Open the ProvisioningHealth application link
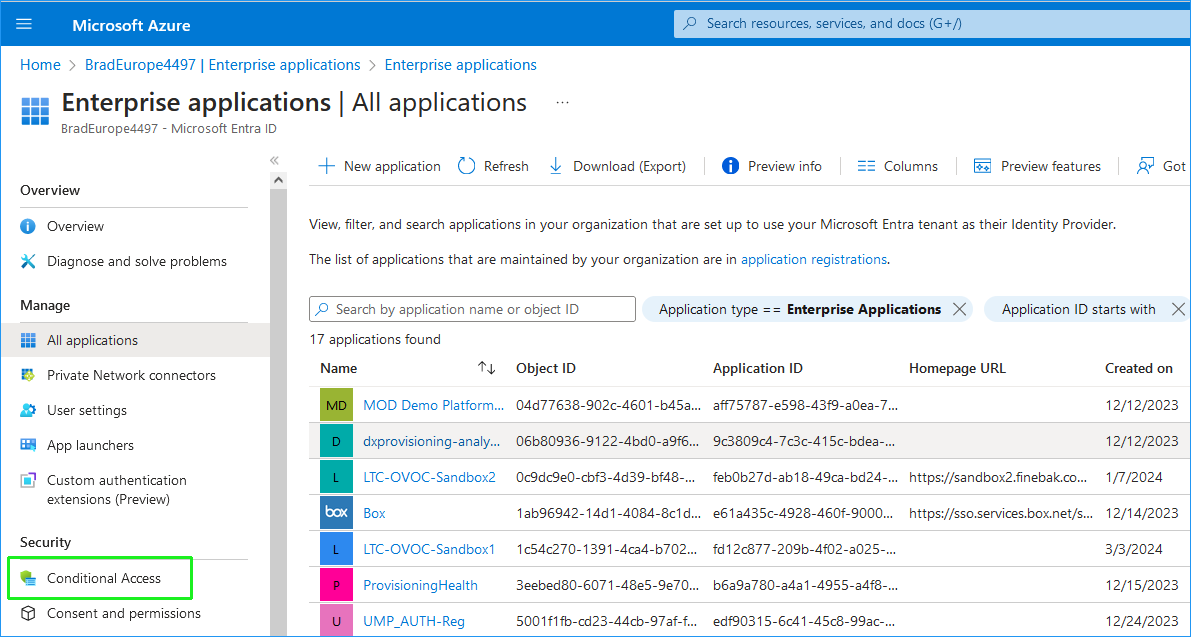 tap(421, 585)
